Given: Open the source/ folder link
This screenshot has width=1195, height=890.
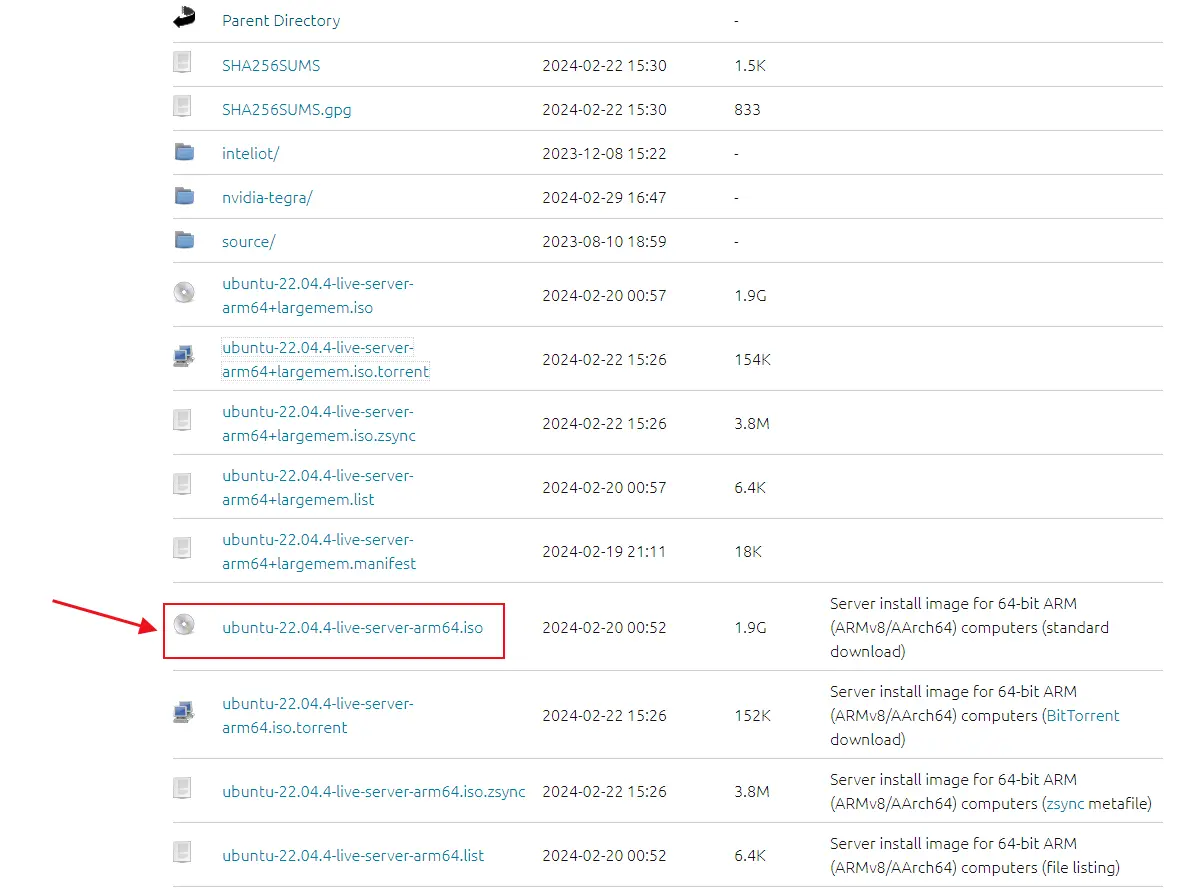Looking at the screenshot, I should coord(248,242).
